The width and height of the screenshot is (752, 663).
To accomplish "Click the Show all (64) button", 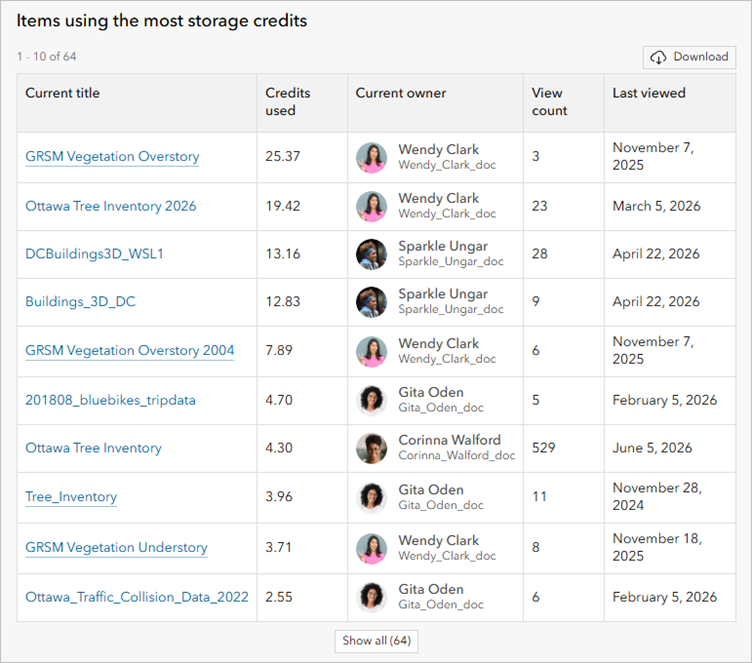I will pyautogui.click(x=376, y=641).
